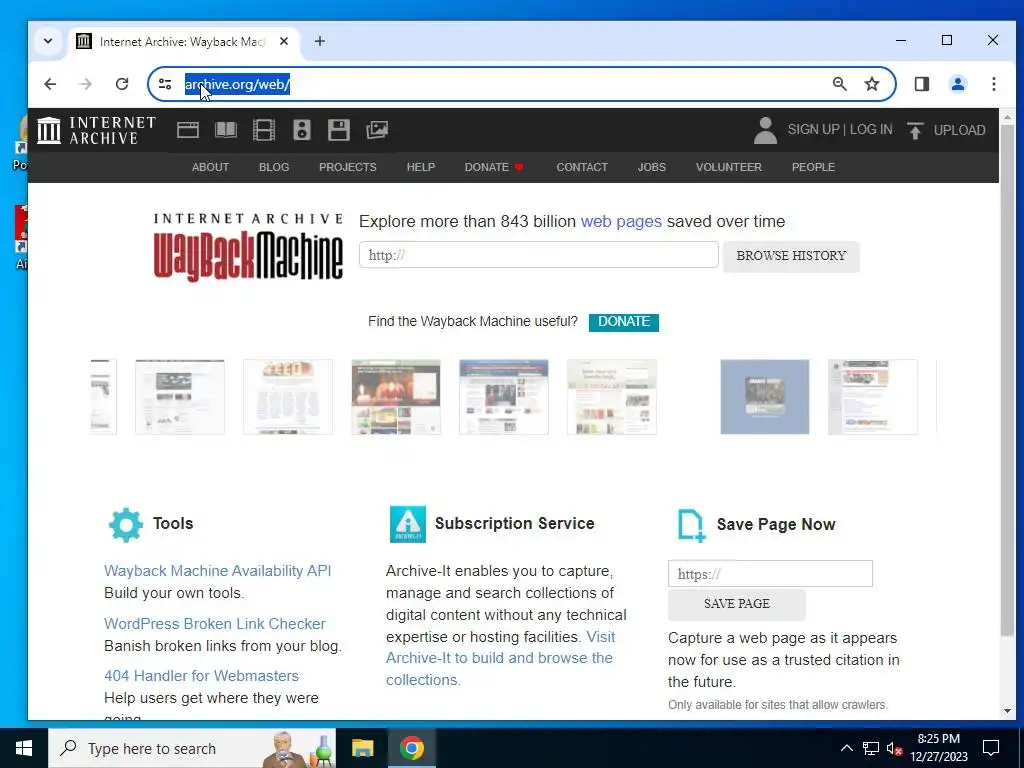Follow the 'web pages' link
Viewport: 1024px width, 768px height.
click(621, 221)
